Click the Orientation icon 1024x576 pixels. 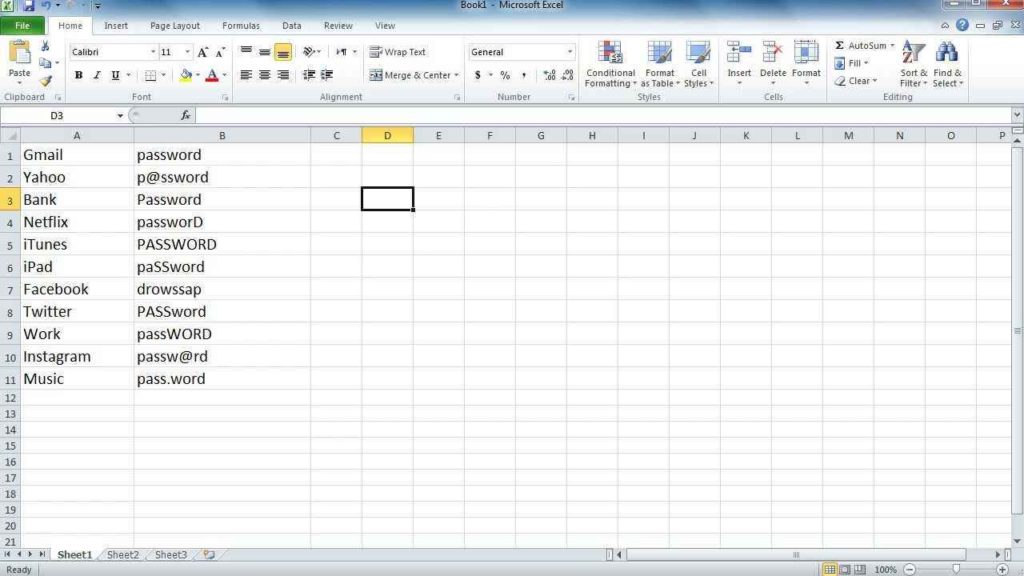(x=309, y=52)
